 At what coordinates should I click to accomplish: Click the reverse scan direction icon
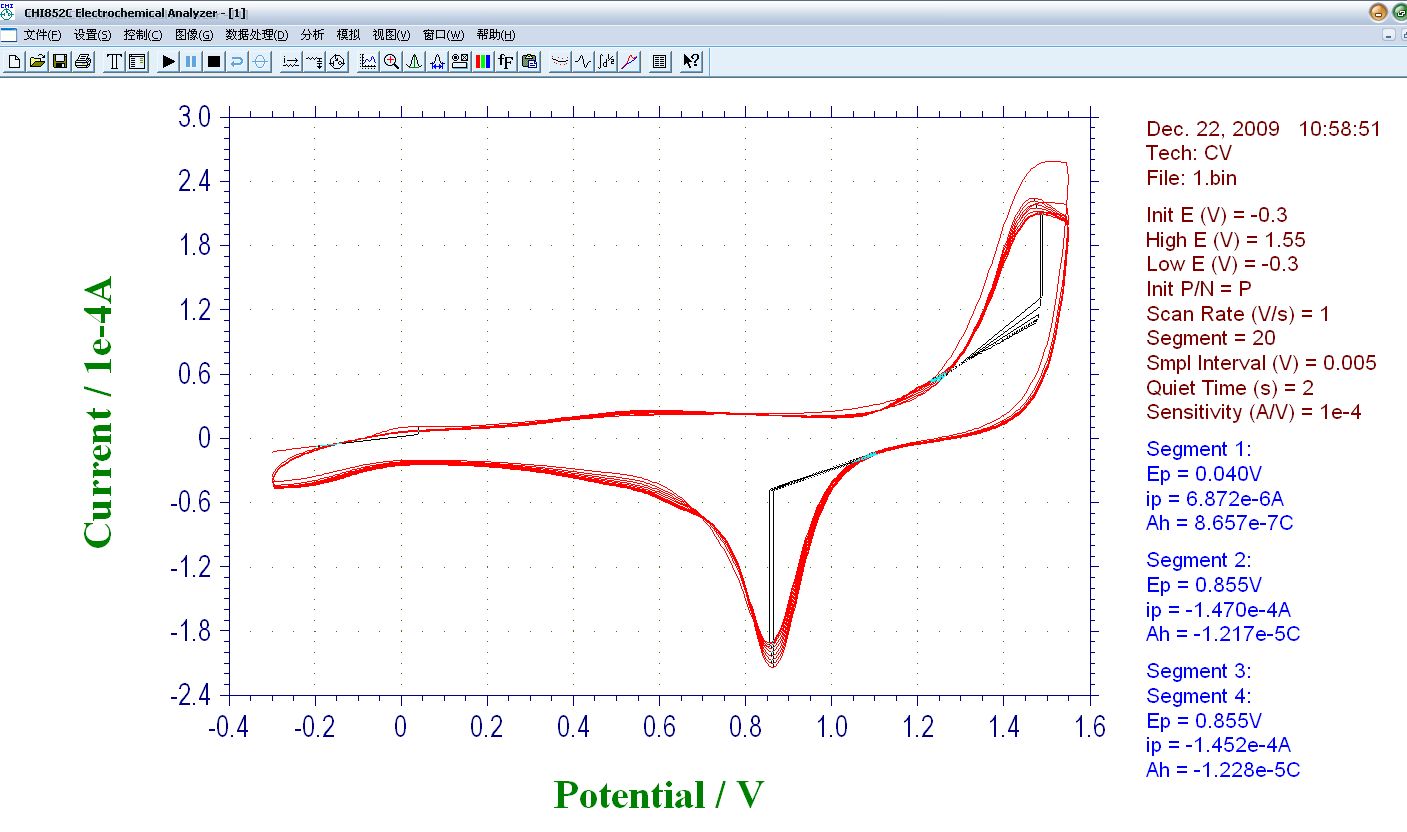(x=237, y=62)
